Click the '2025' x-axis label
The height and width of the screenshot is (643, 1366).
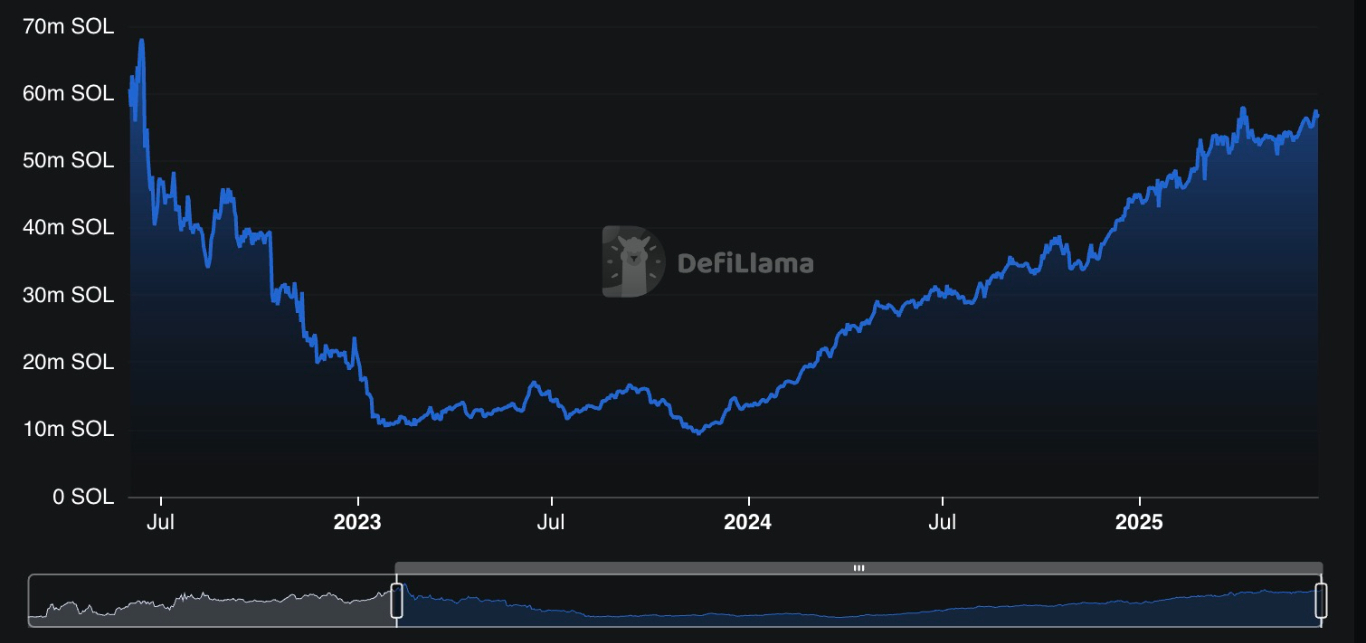(1140, 523)
